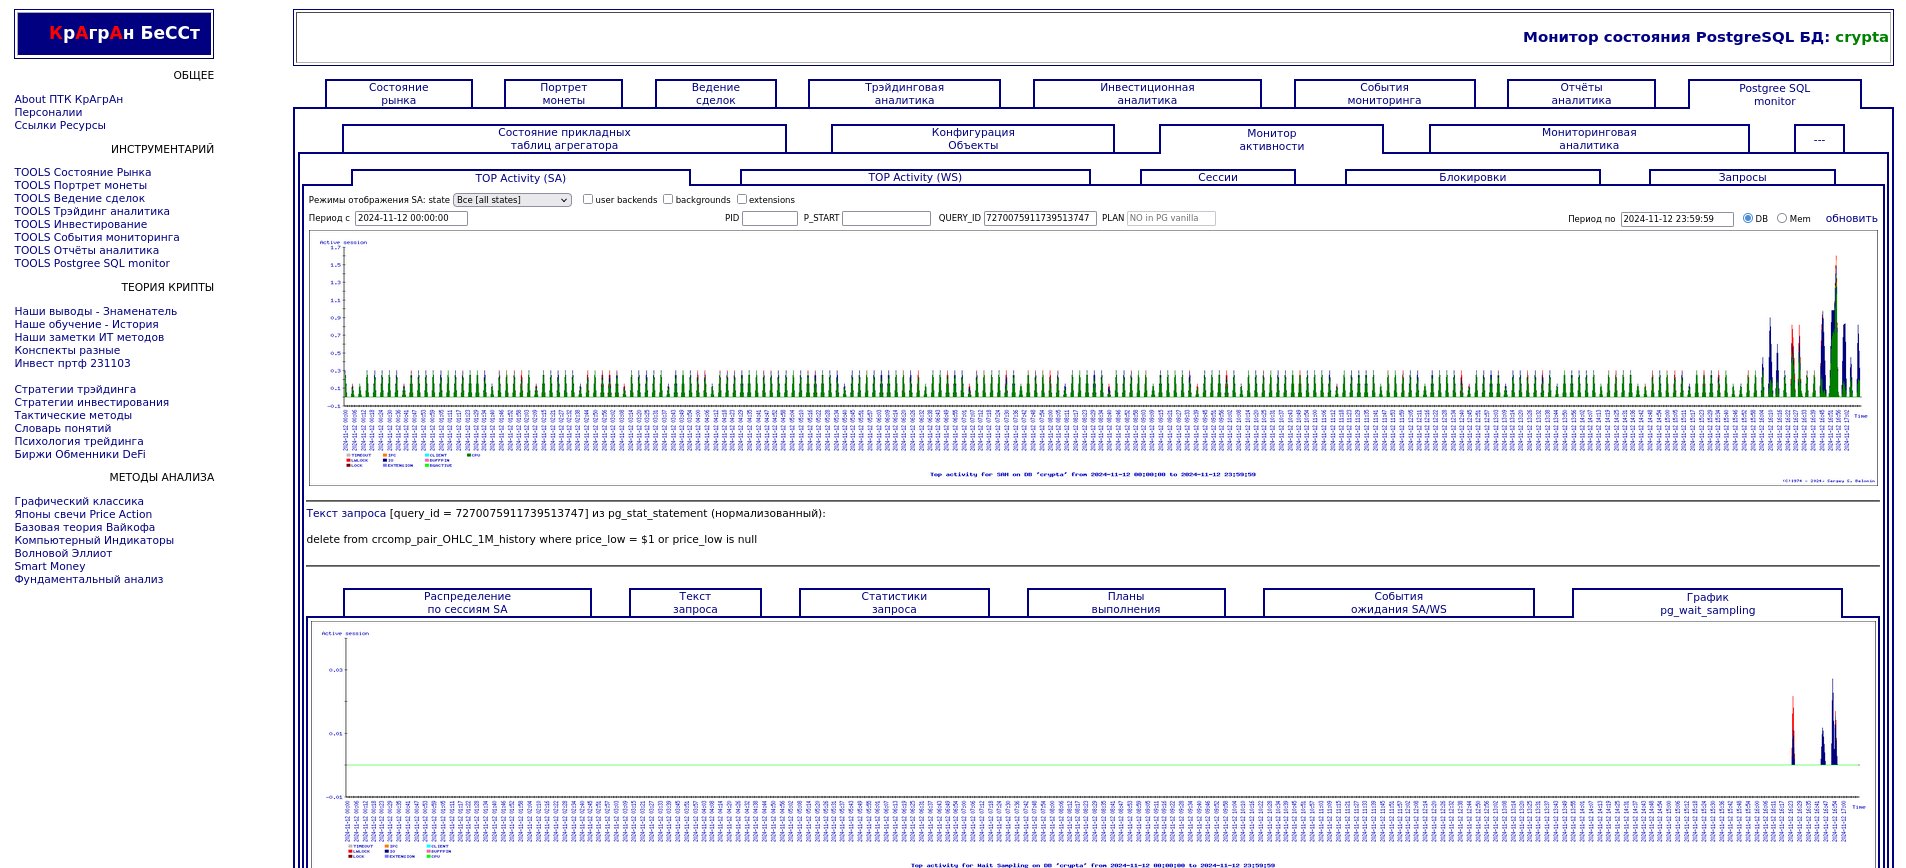Click the Период с start date field

click(411, 218)
